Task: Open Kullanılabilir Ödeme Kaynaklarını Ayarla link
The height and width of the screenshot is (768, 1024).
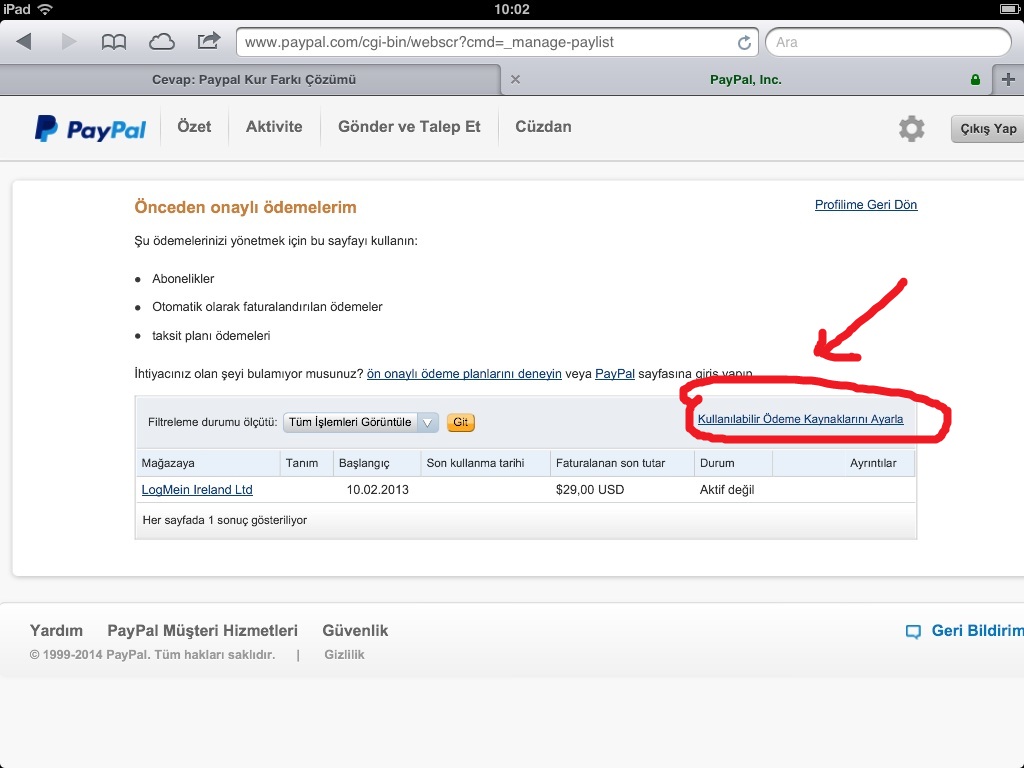Action: [x=800, y=420]
